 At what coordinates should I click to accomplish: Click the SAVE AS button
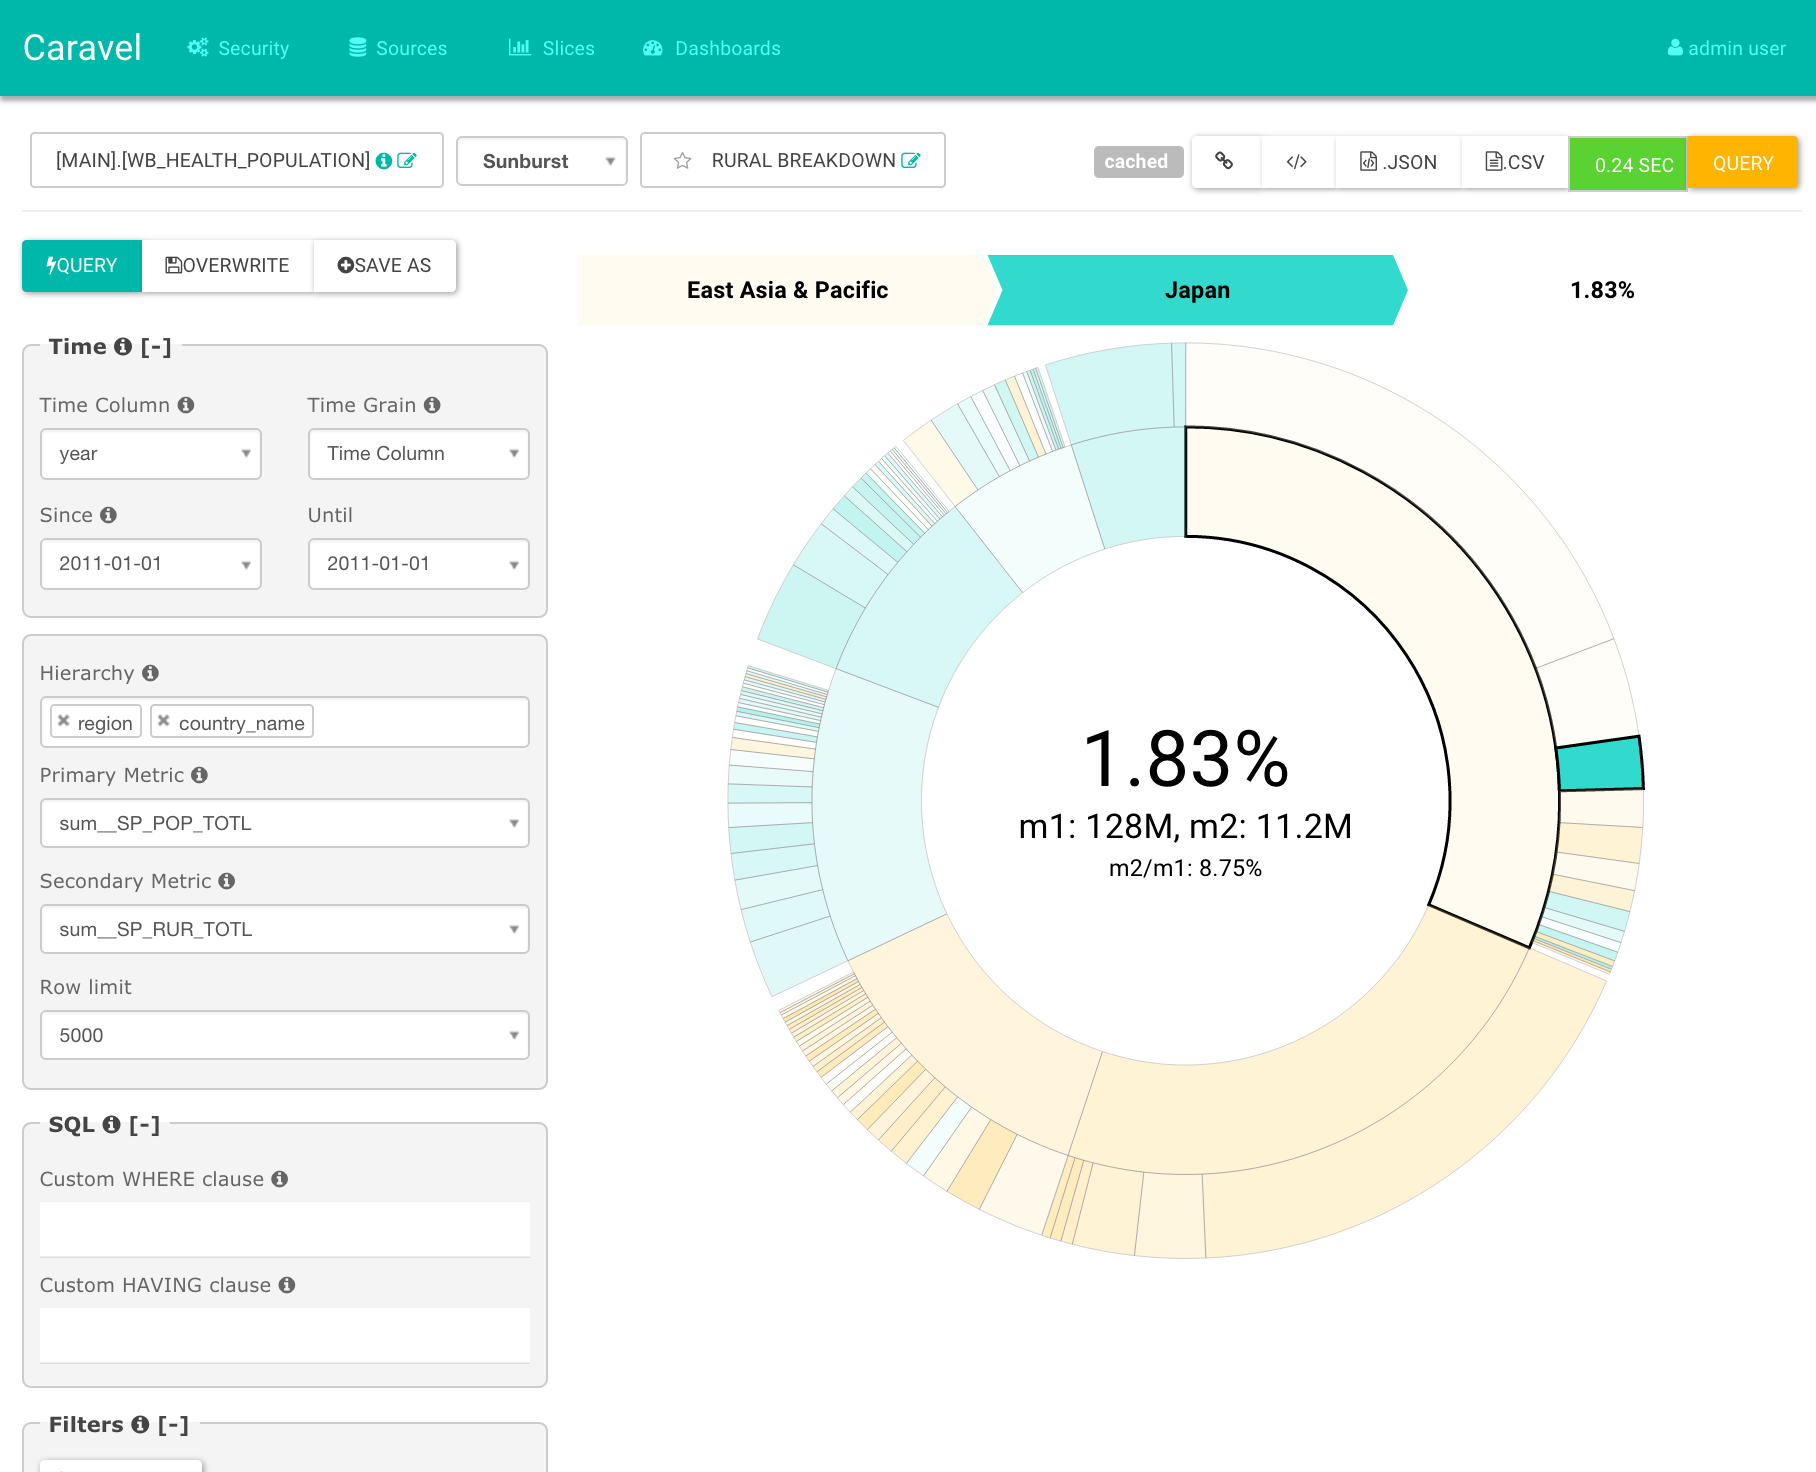385,265
